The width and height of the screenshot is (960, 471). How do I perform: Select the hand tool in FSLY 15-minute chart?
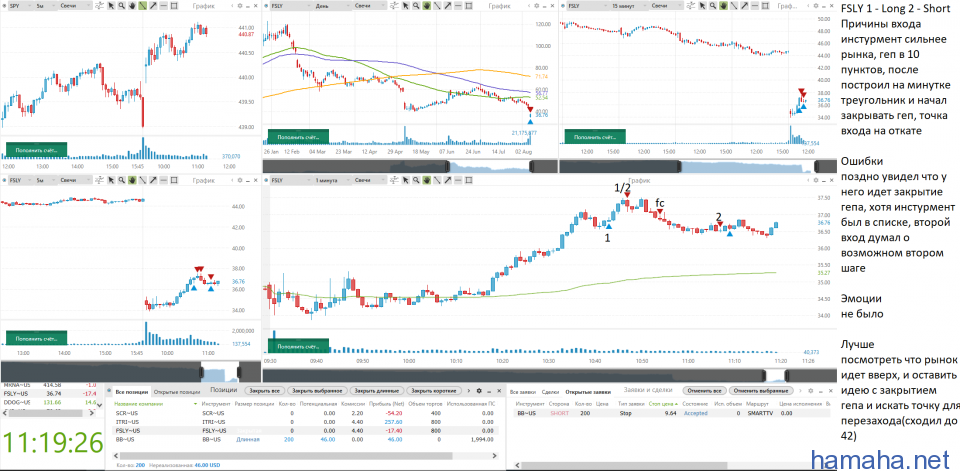pyautogui.click(x=722, y=6)
